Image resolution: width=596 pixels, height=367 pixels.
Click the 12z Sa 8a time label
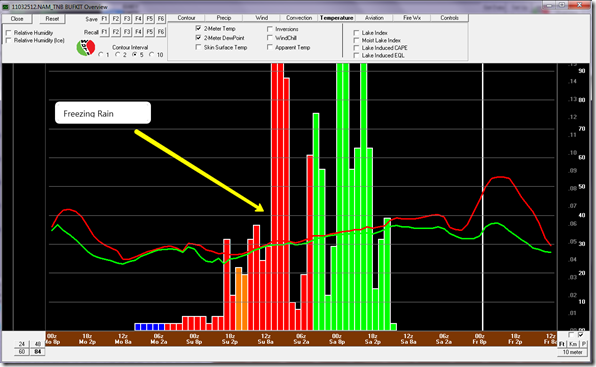(408, 339)
